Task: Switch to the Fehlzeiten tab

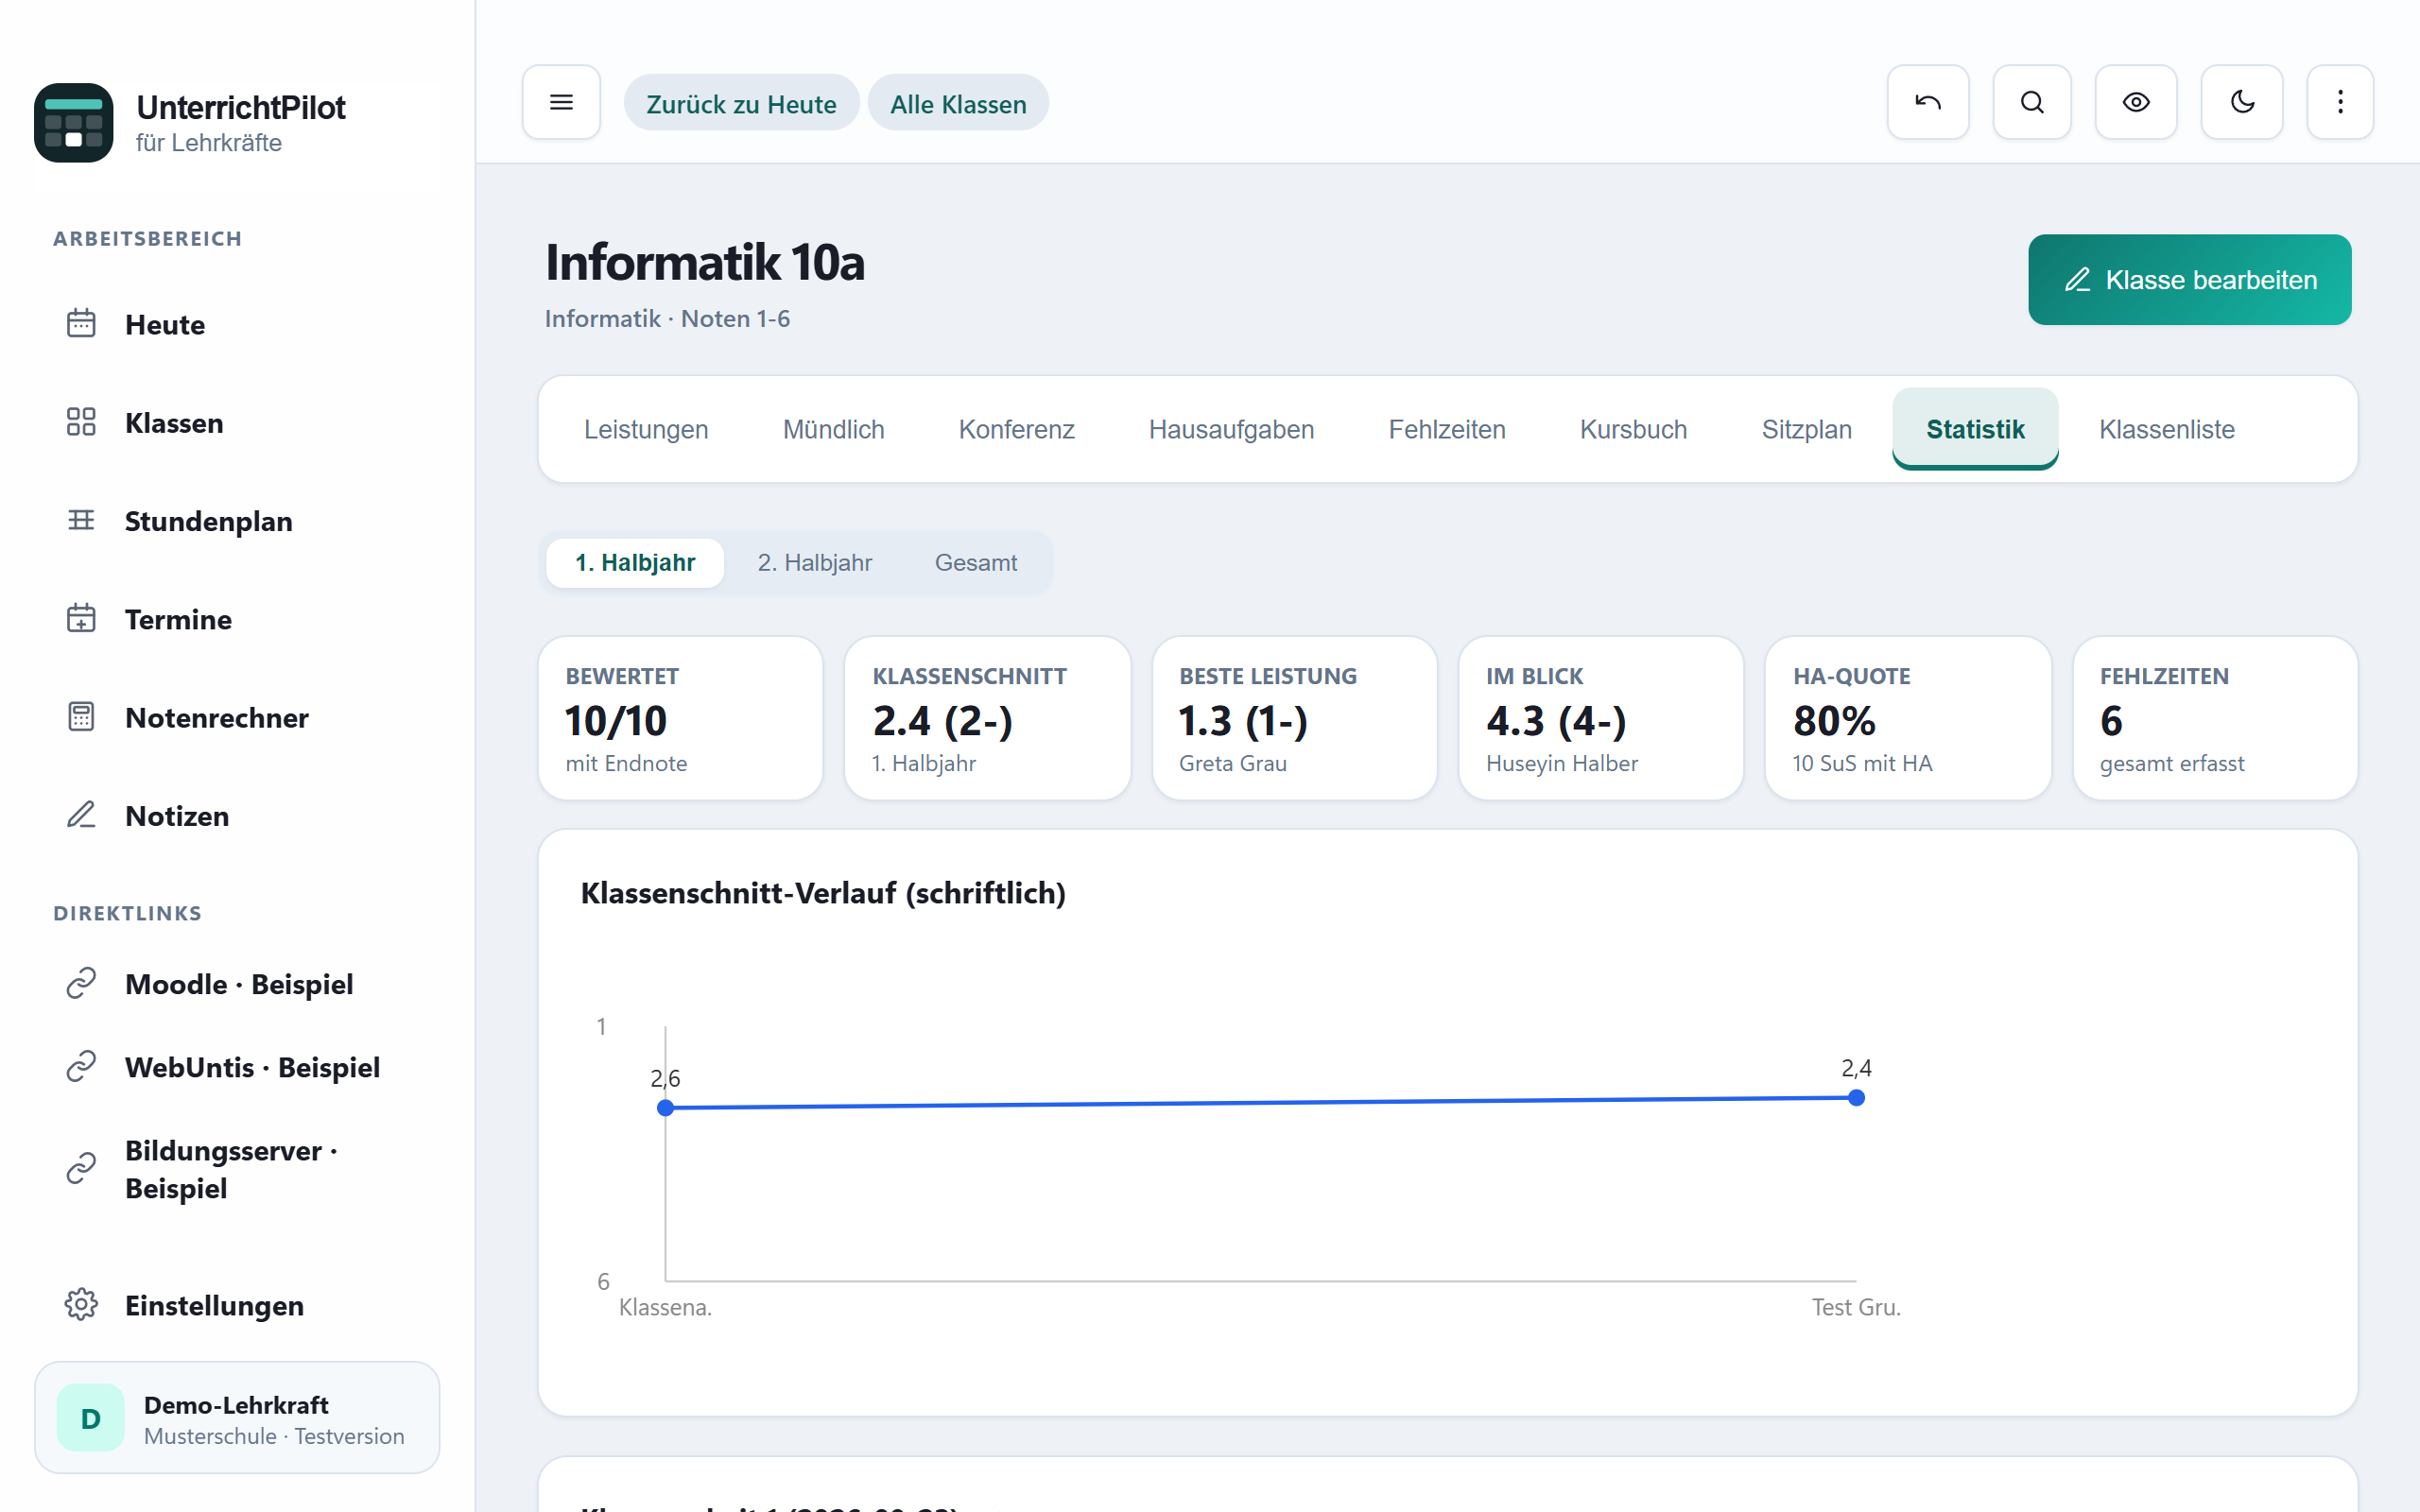Action: pos(1447,429)
